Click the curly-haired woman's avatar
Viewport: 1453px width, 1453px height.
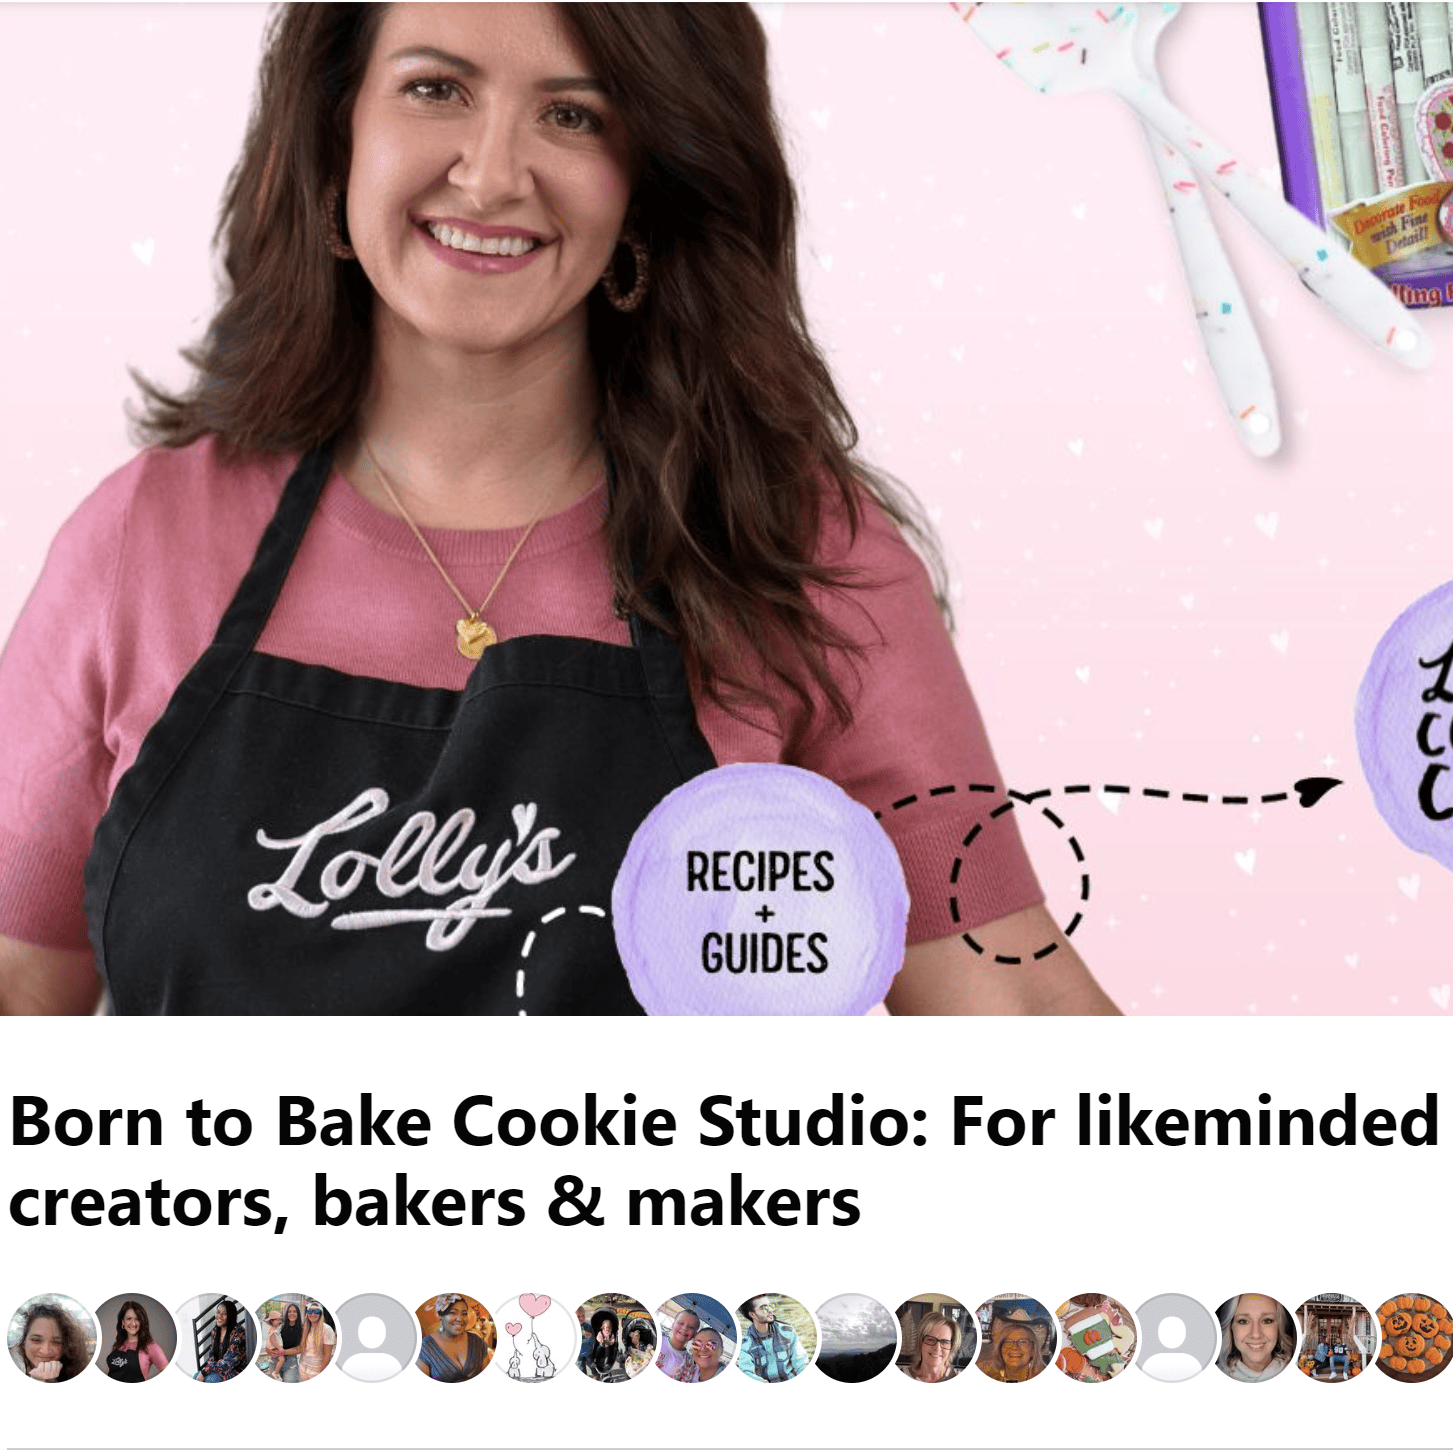pos(52,1338)
